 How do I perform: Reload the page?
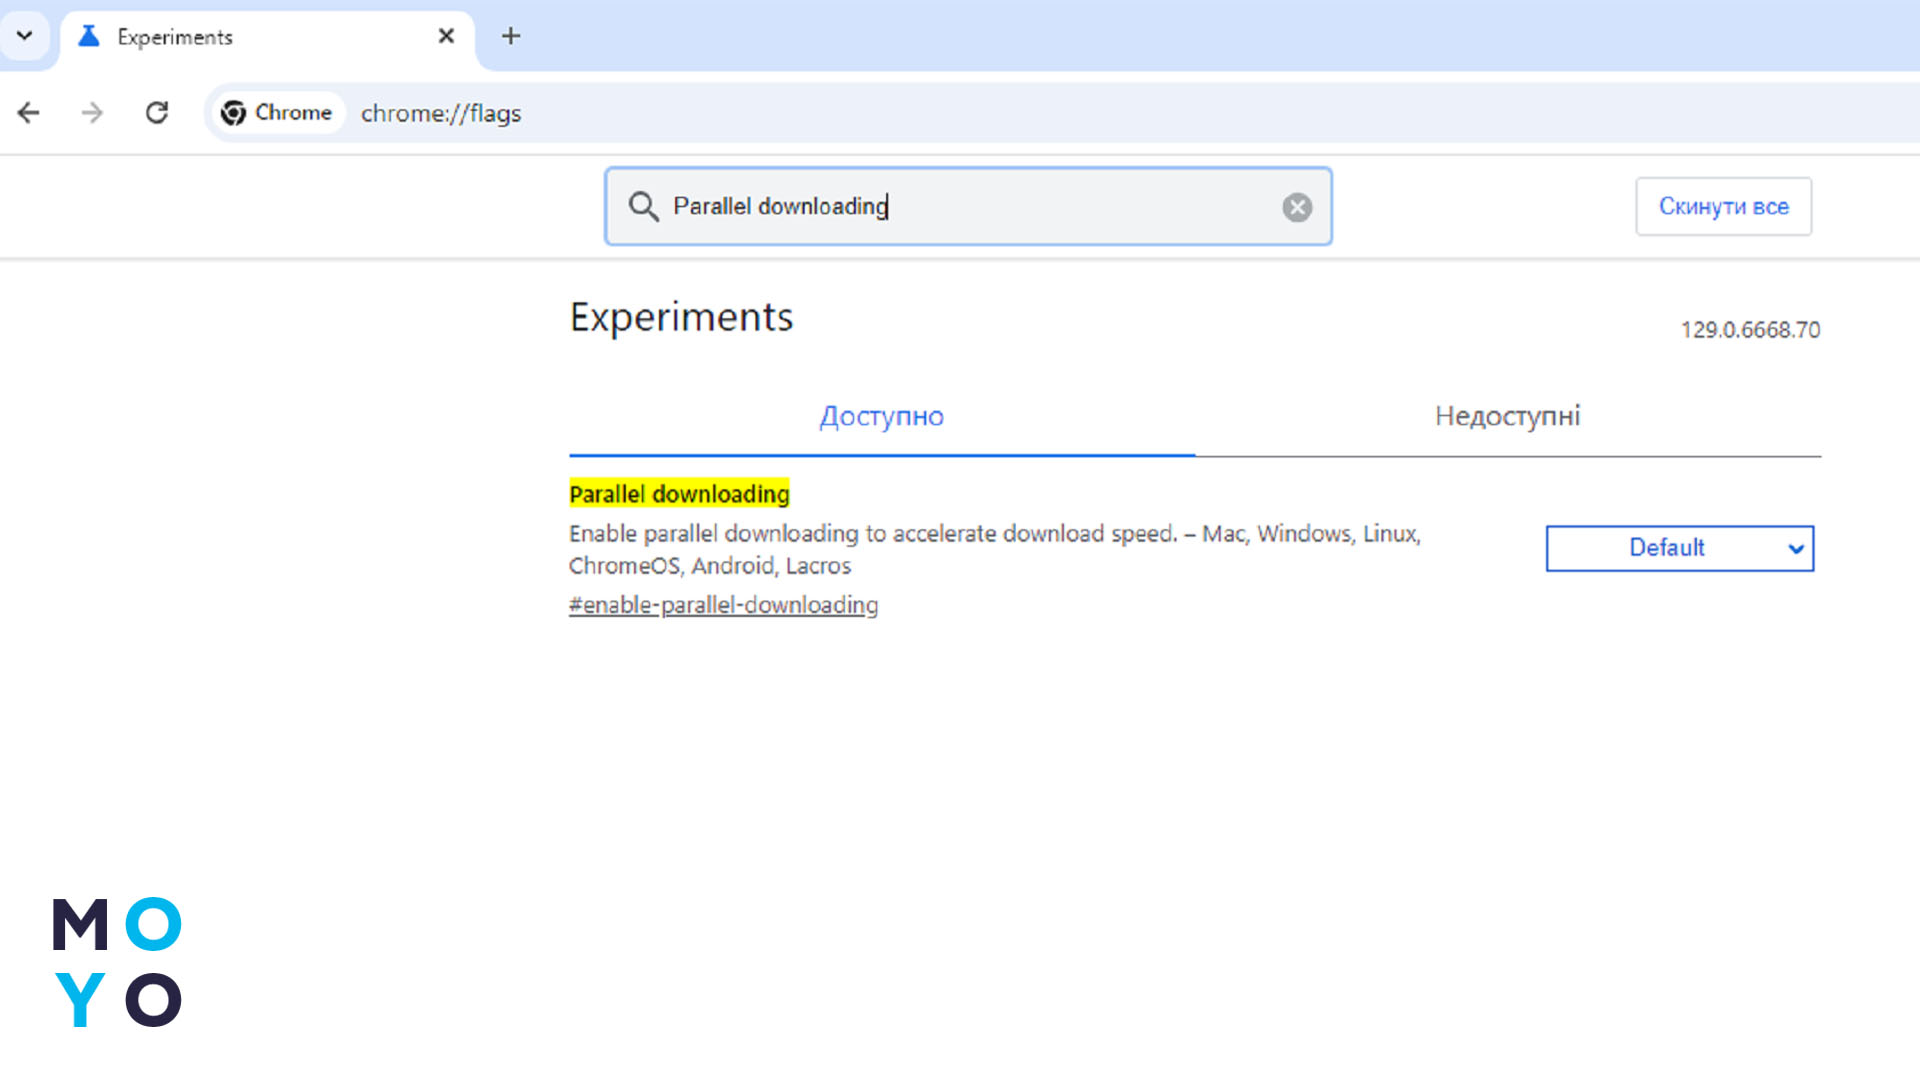(x=157, y=113)
